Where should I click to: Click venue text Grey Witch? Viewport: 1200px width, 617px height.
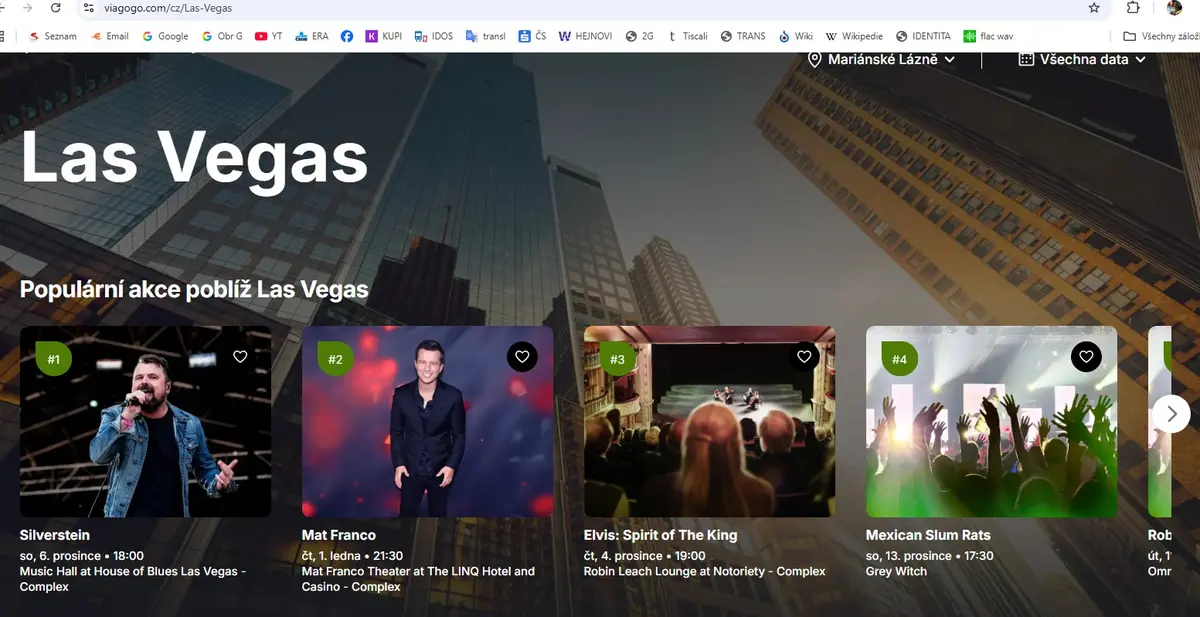pyautogui.click(x=896, y=571)
